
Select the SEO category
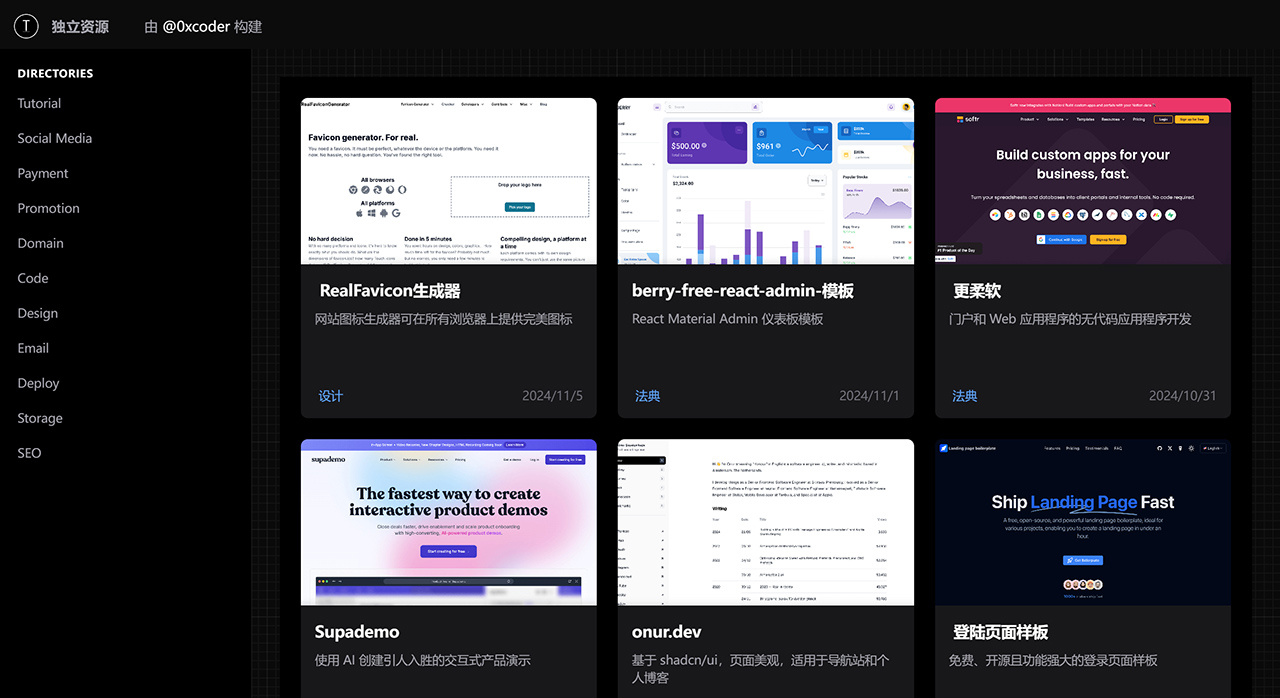[x=29, y=453]
